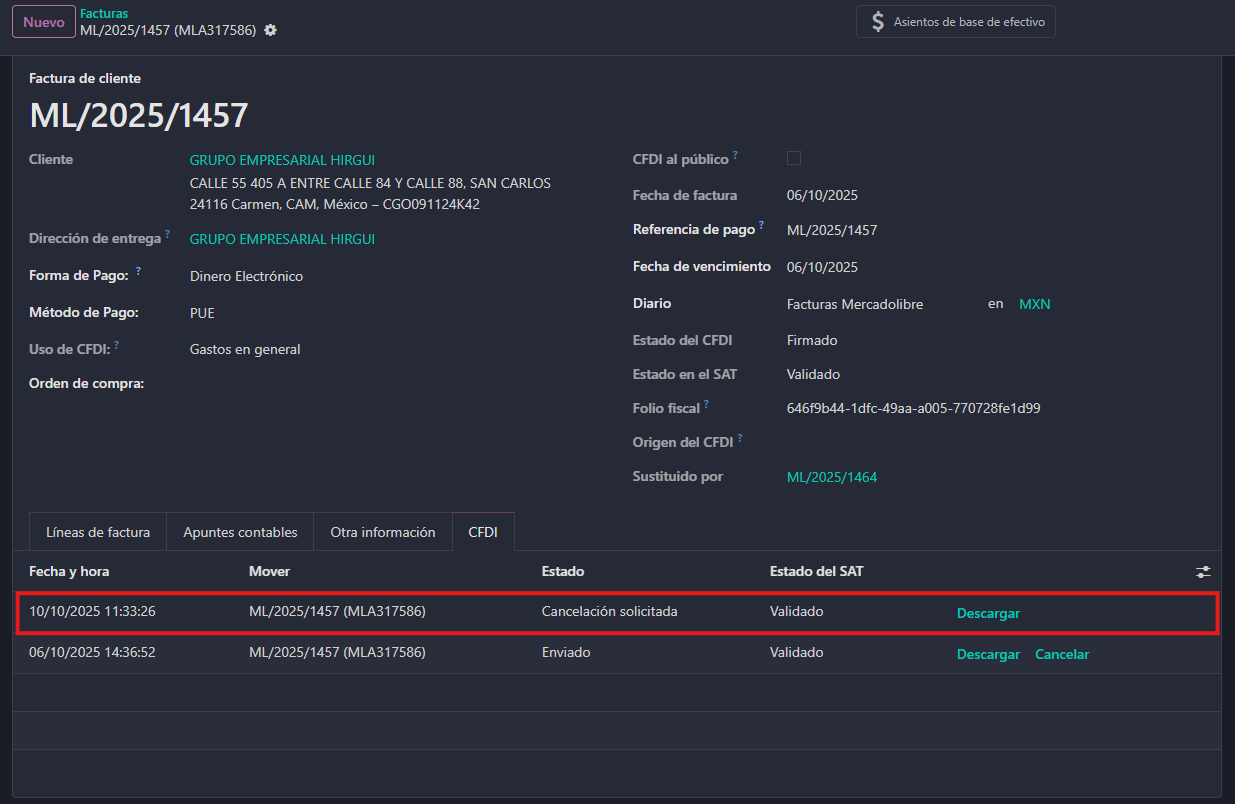Open the column settings icon in the CFDI table
This screenshot has height=804, width=1235.
click(x=1202, y=572)
